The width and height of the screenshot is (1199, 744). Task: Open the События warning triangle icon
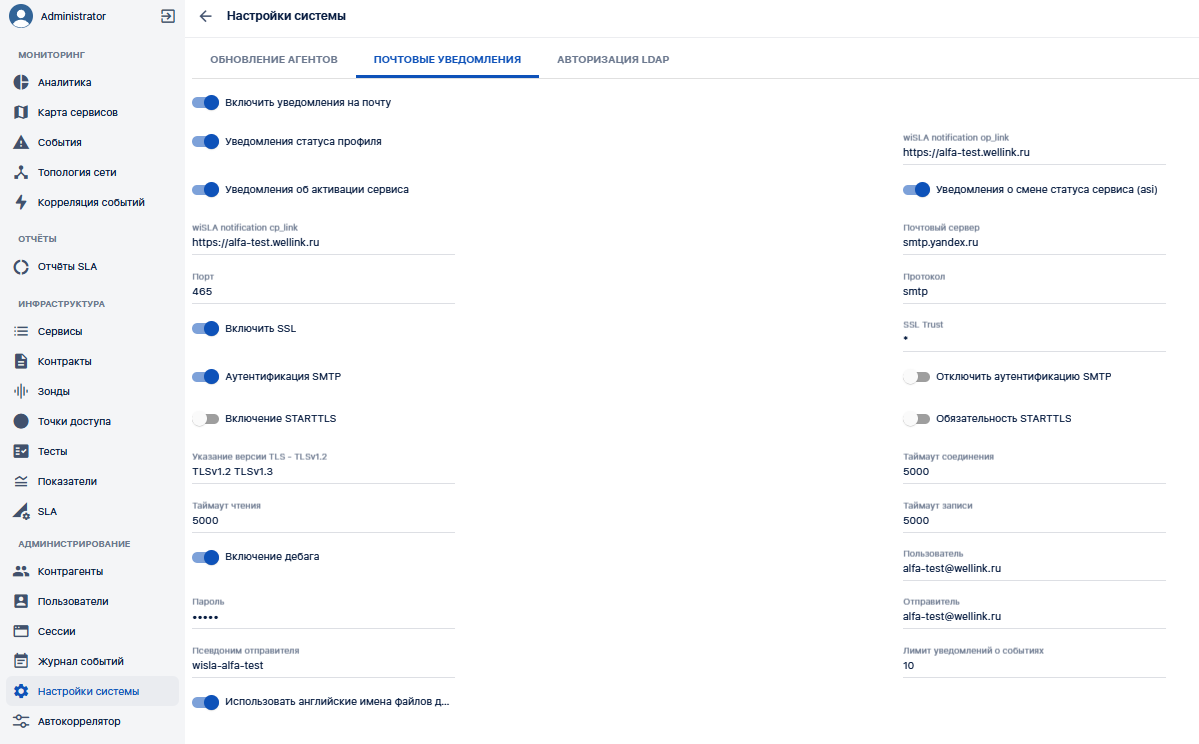tap(21, 142)
